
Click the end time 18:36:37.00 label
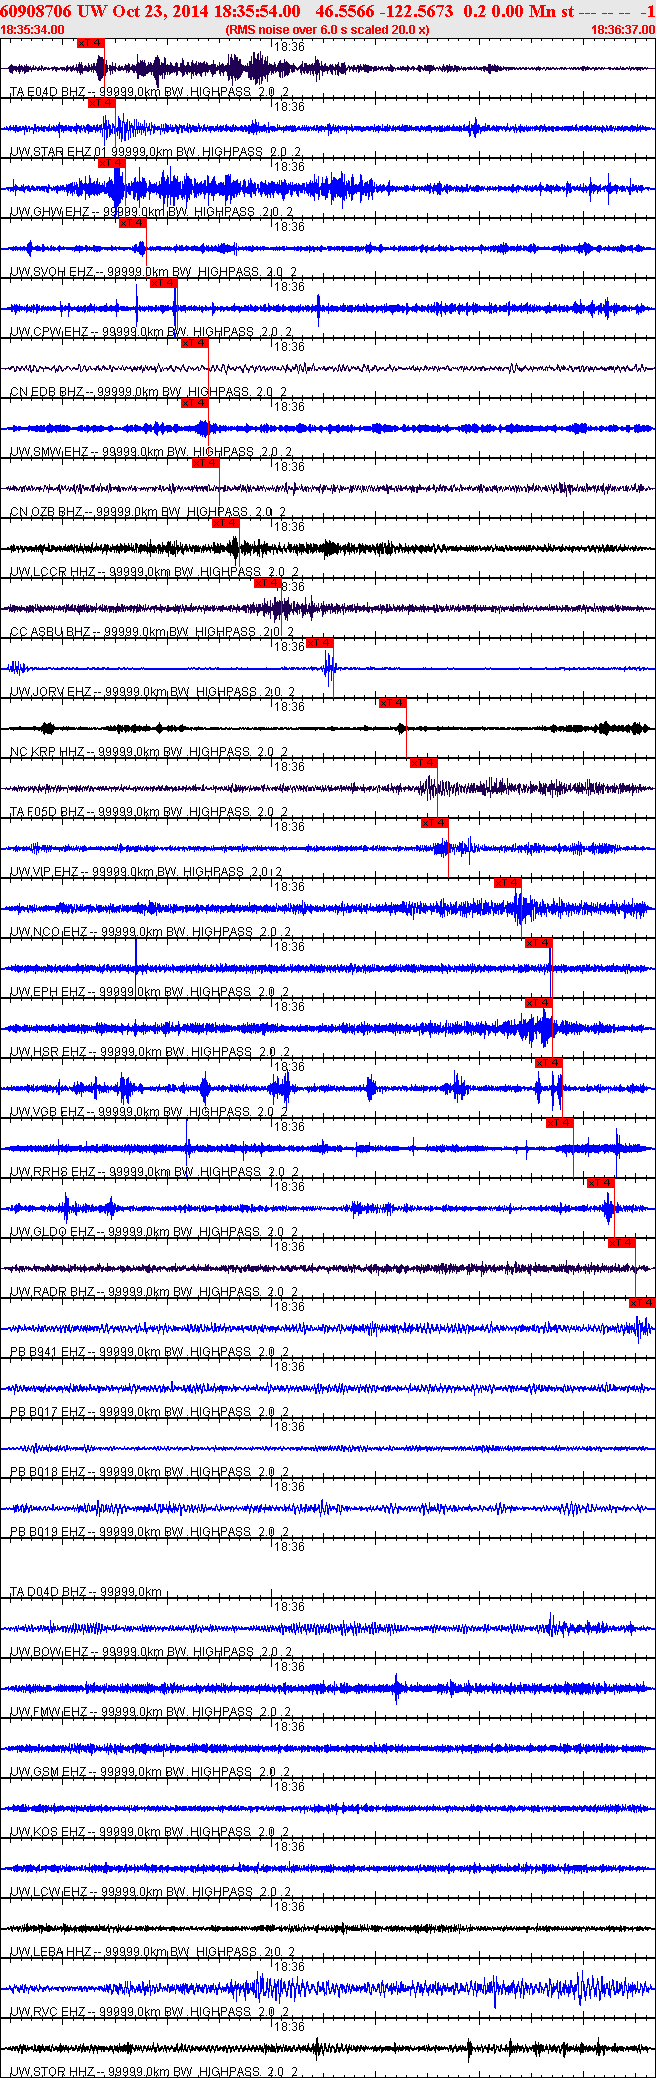coord(623,29)
